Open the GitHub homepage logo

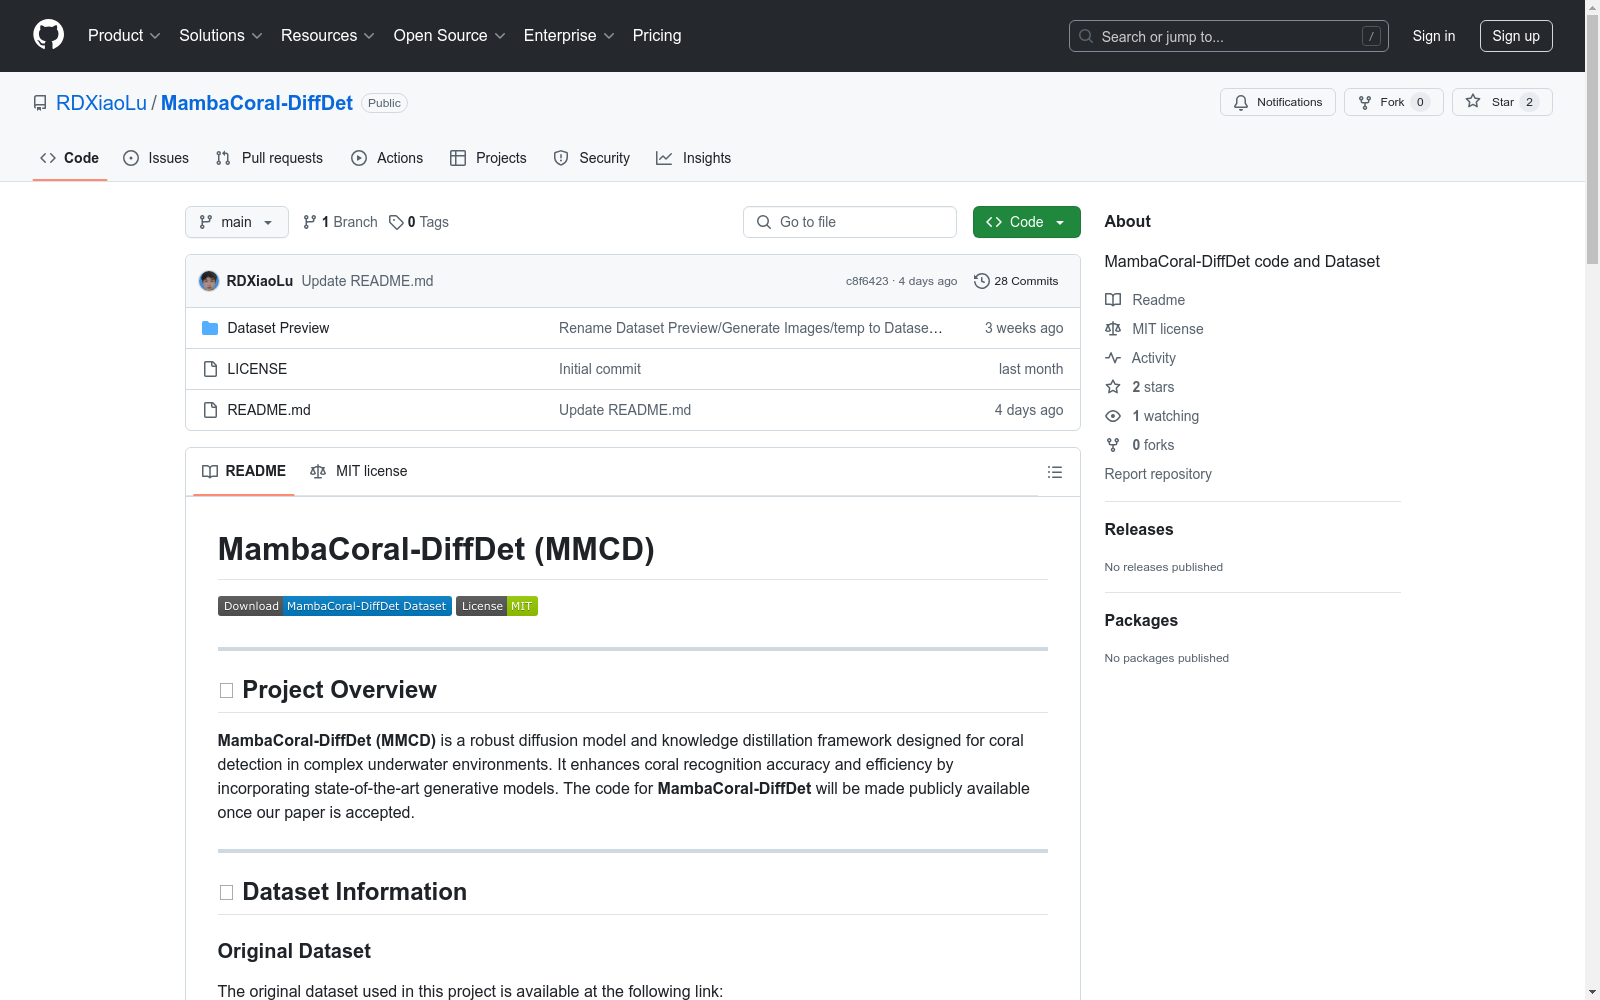(48, 35)
